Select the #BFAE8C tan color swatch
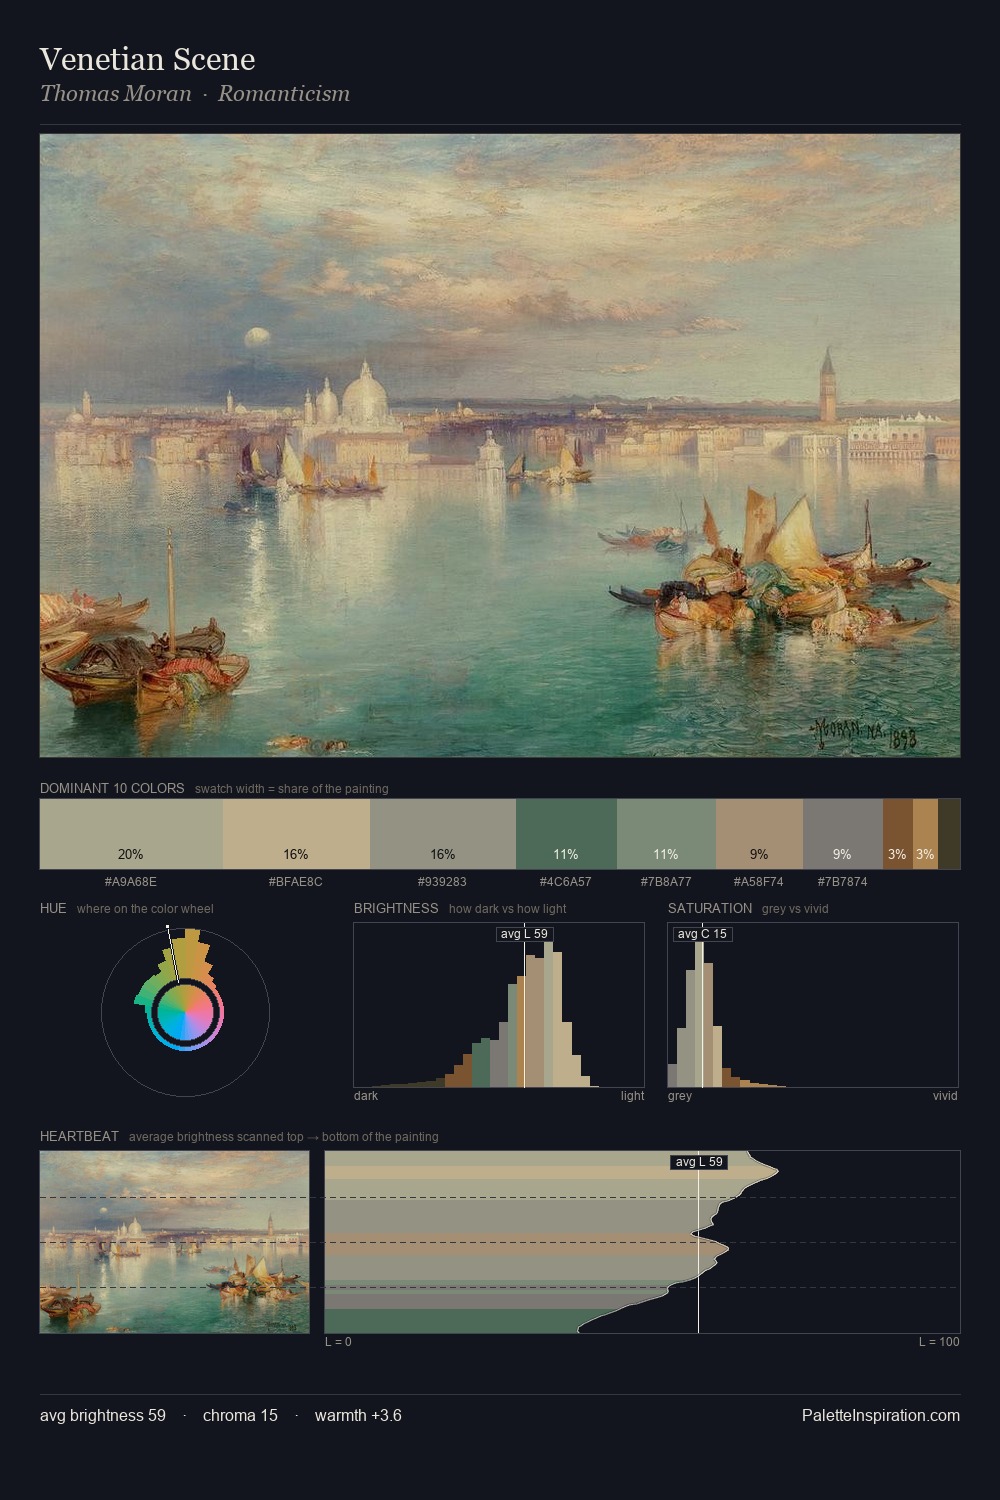 click(296, 833)
